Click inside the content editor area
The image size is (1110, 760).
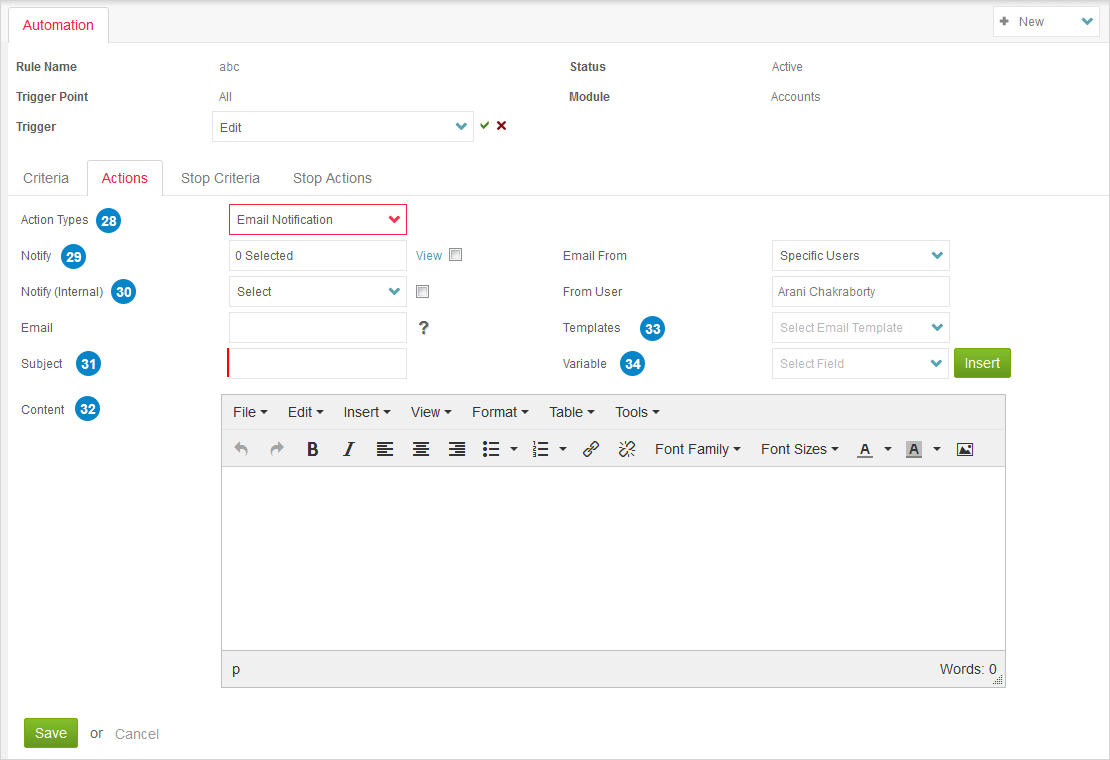[x=613, y=558]
